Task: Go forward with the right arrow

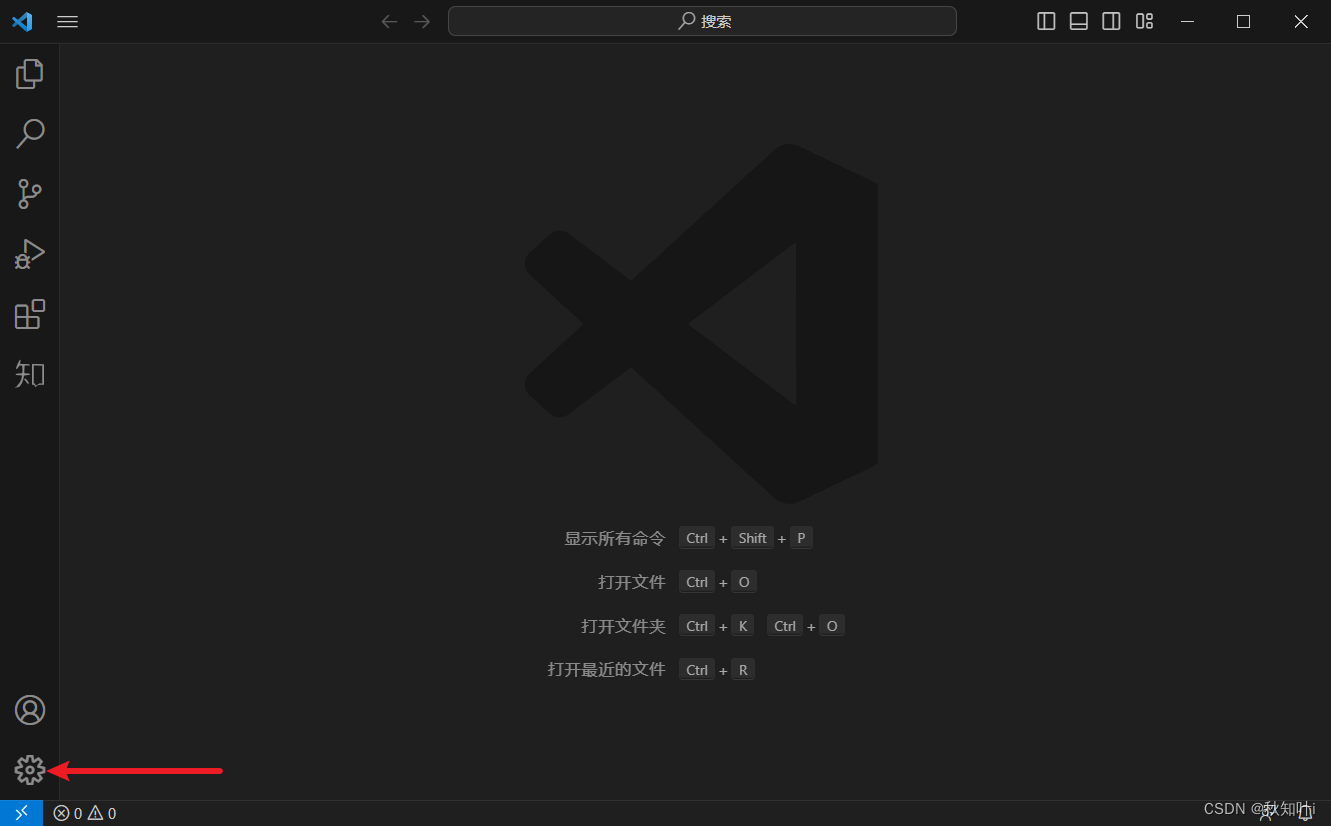Action: point(422,21)
